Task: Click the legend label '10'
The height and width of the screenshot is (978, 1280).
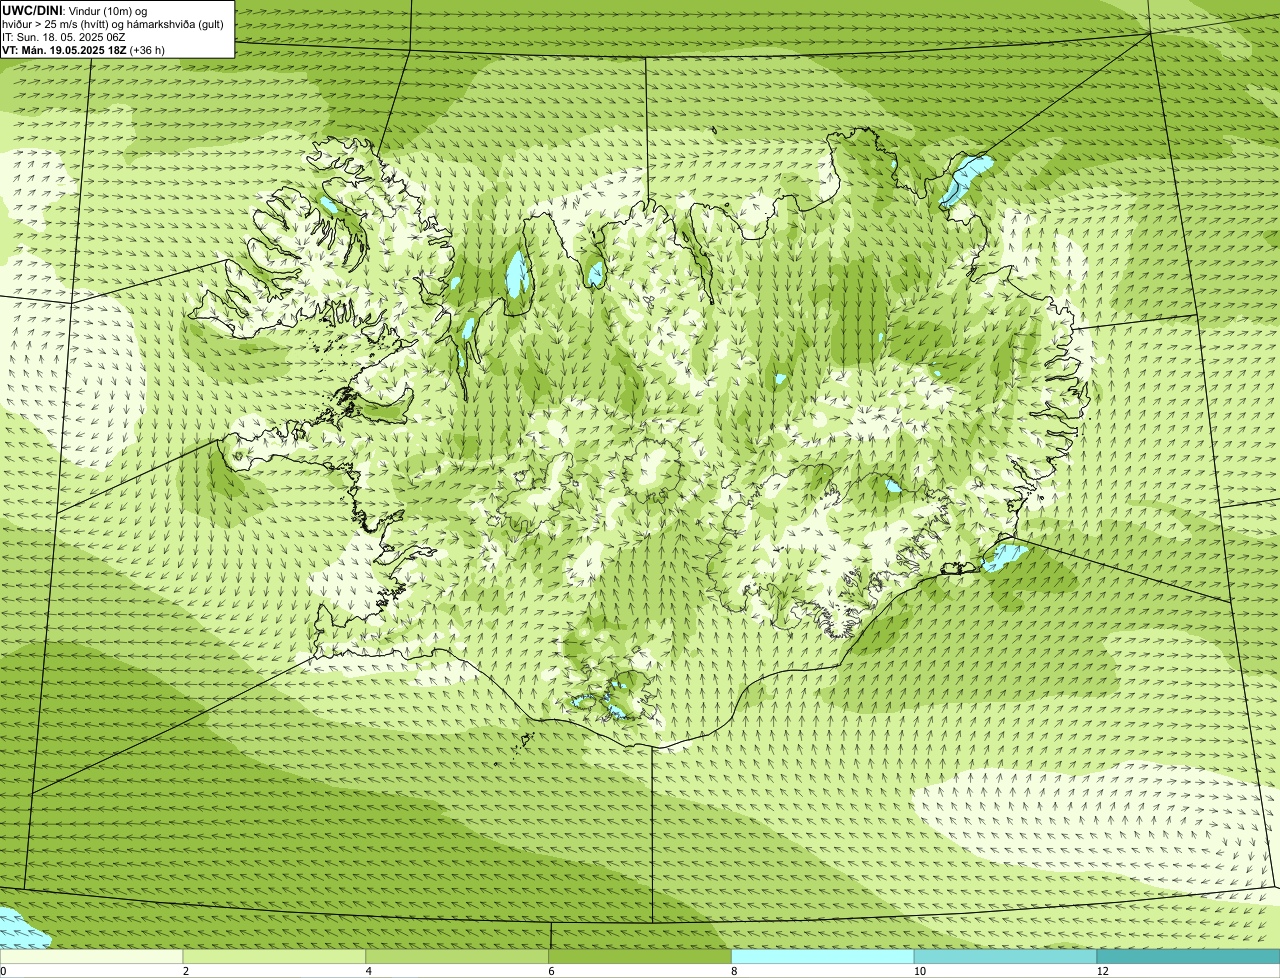Action: (x=919, y=971)
